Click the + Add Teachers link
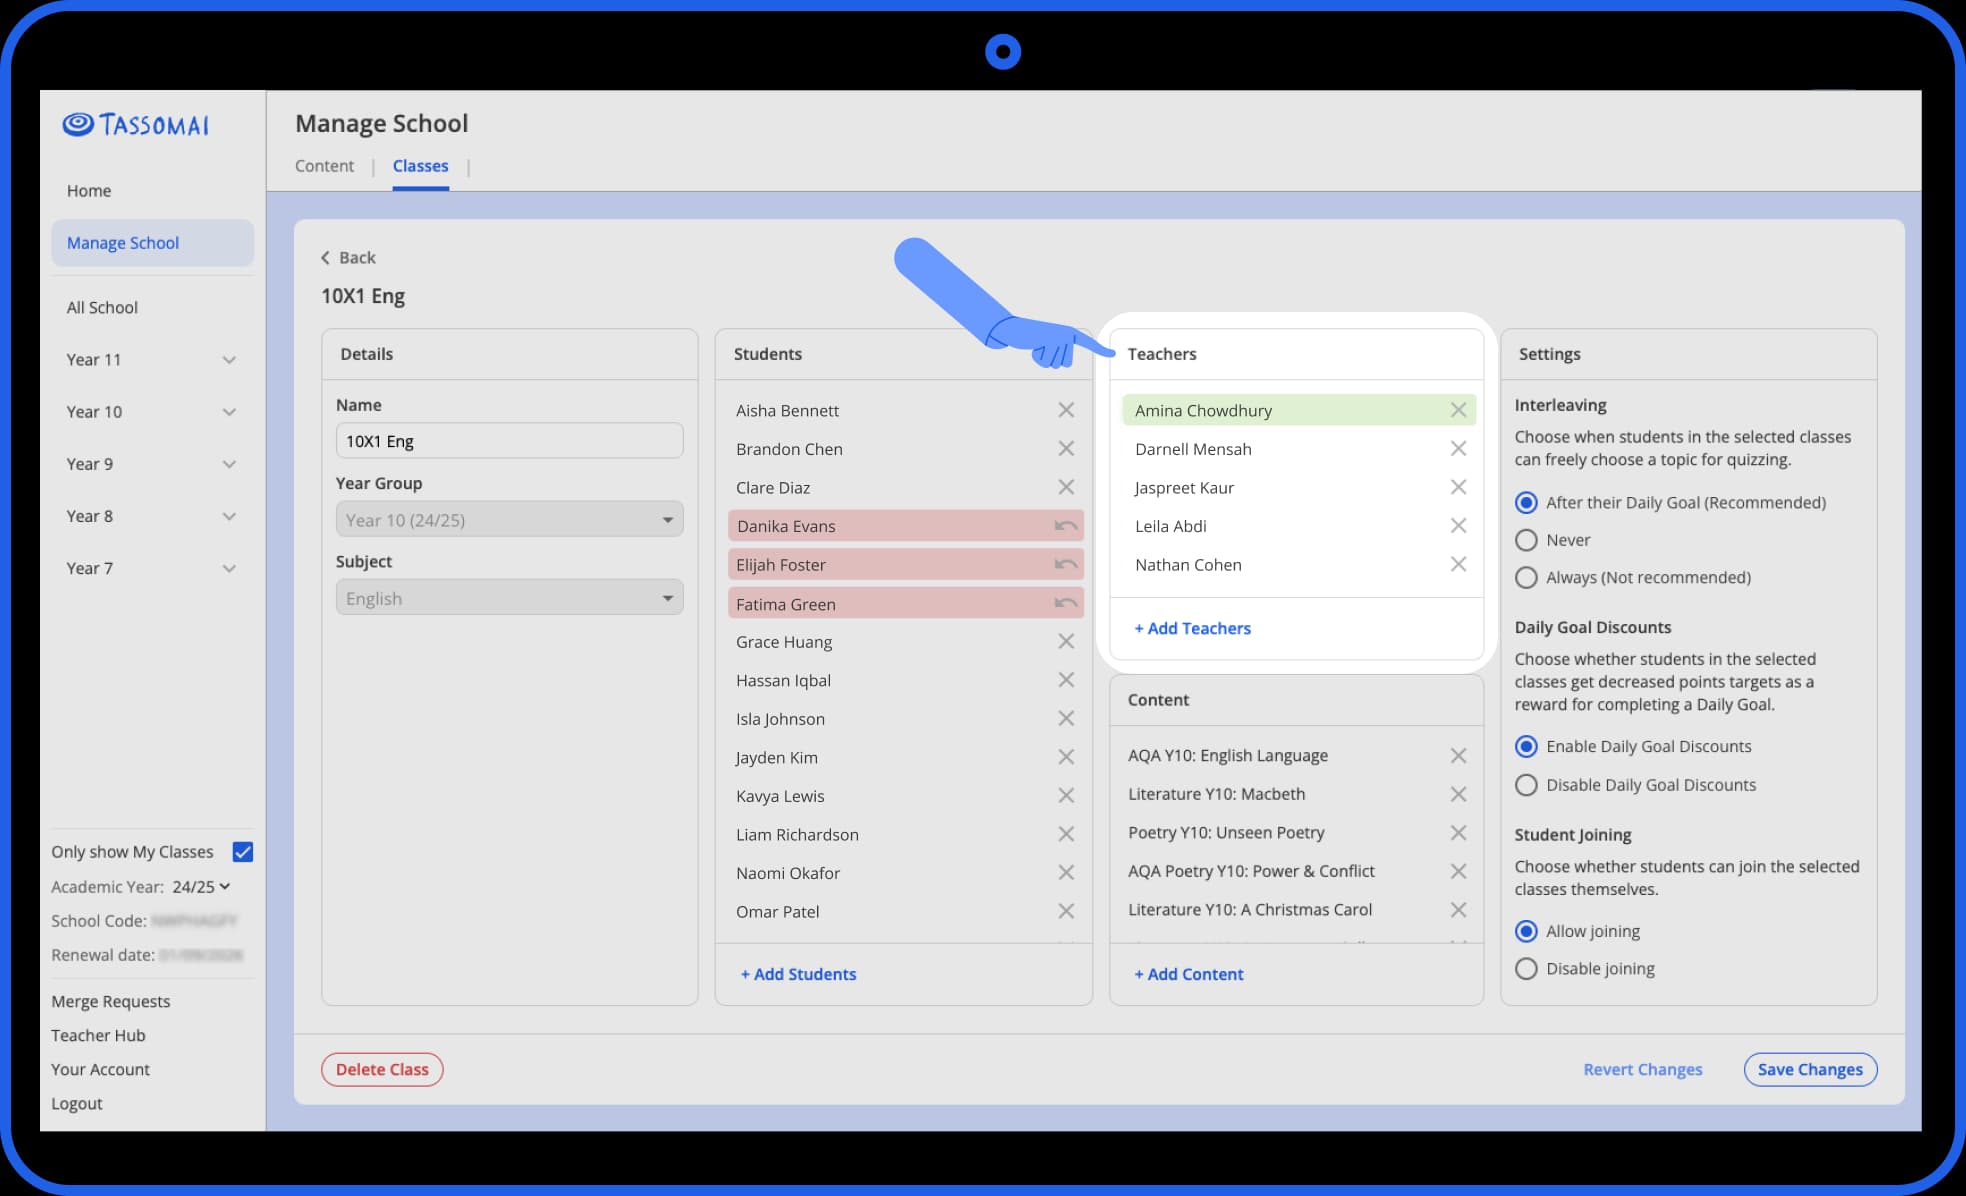The width and height of the screenshot is (1966, 1196). point(1192,628)
